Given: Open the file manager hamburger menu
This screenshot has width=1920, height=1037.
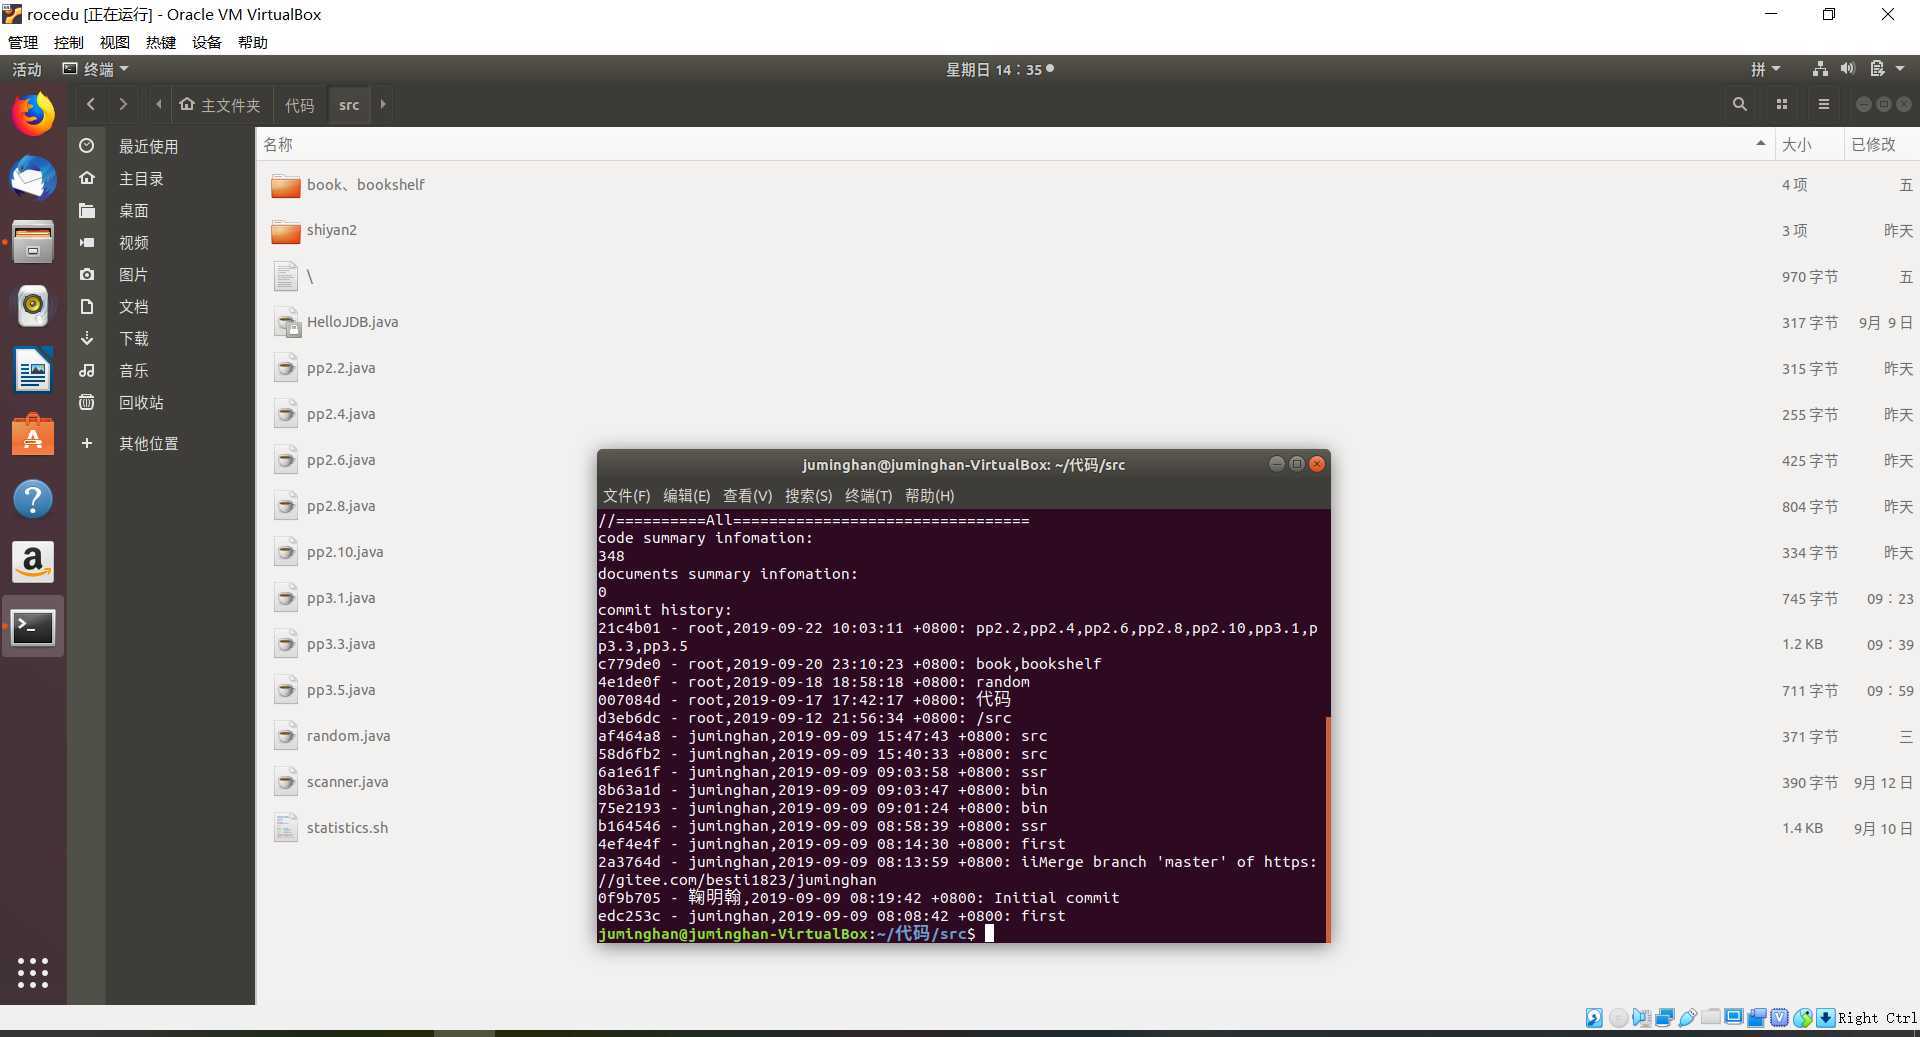Looking at the screenshot, I should click(1824, 104).
